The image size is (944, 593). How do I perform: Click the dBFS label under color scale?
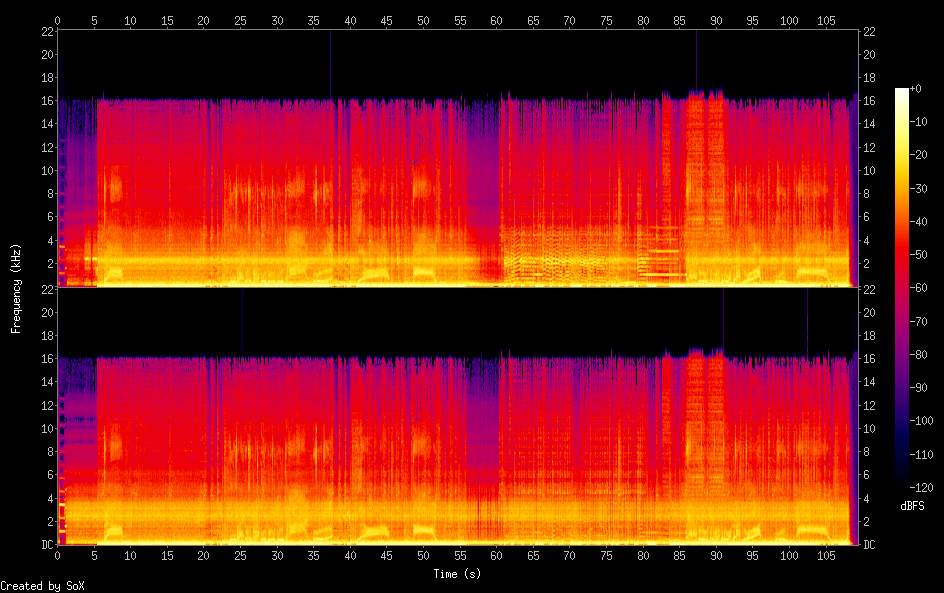pos(912,506)
